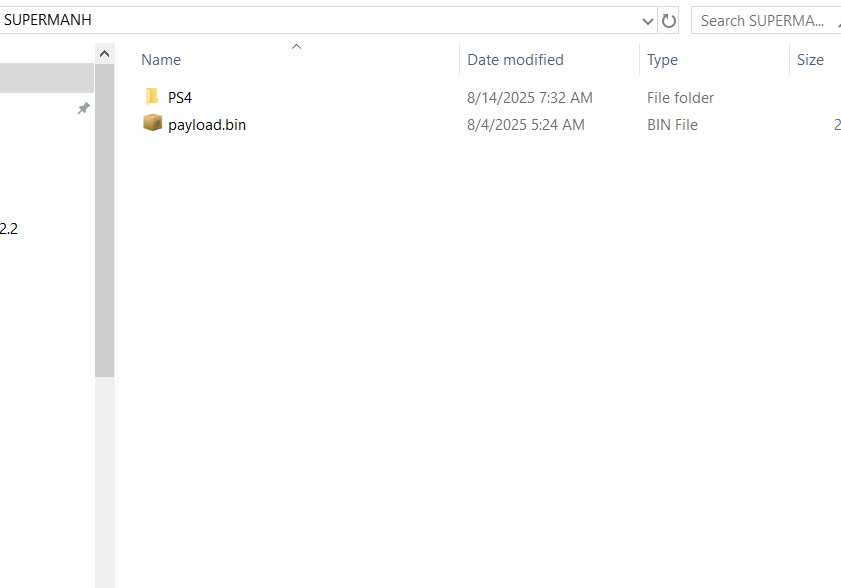Viewport: 841px width, 588px height.
Task: Refresh the SUPERMANH folder view
Action: coord(669,20)
